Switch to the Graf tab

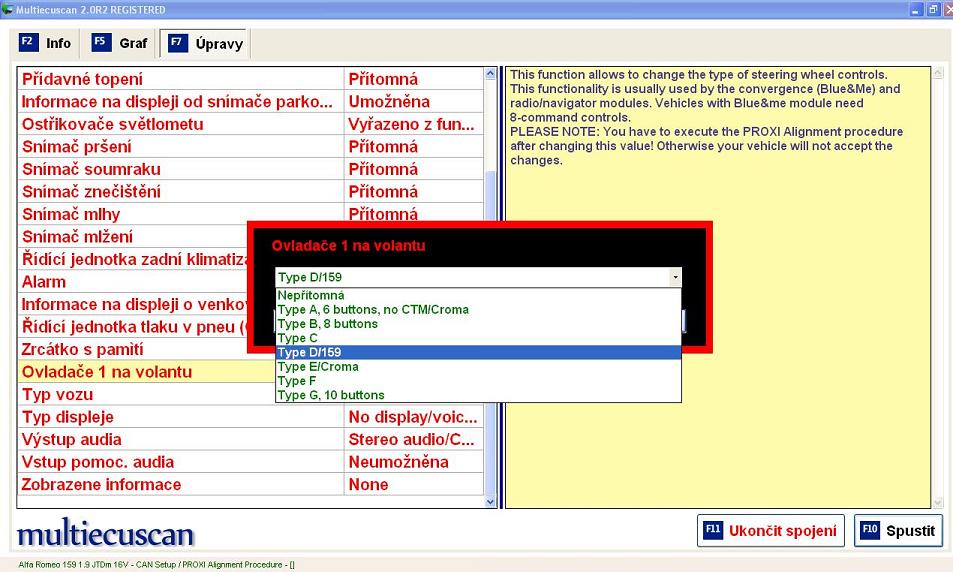click(120, 43)
